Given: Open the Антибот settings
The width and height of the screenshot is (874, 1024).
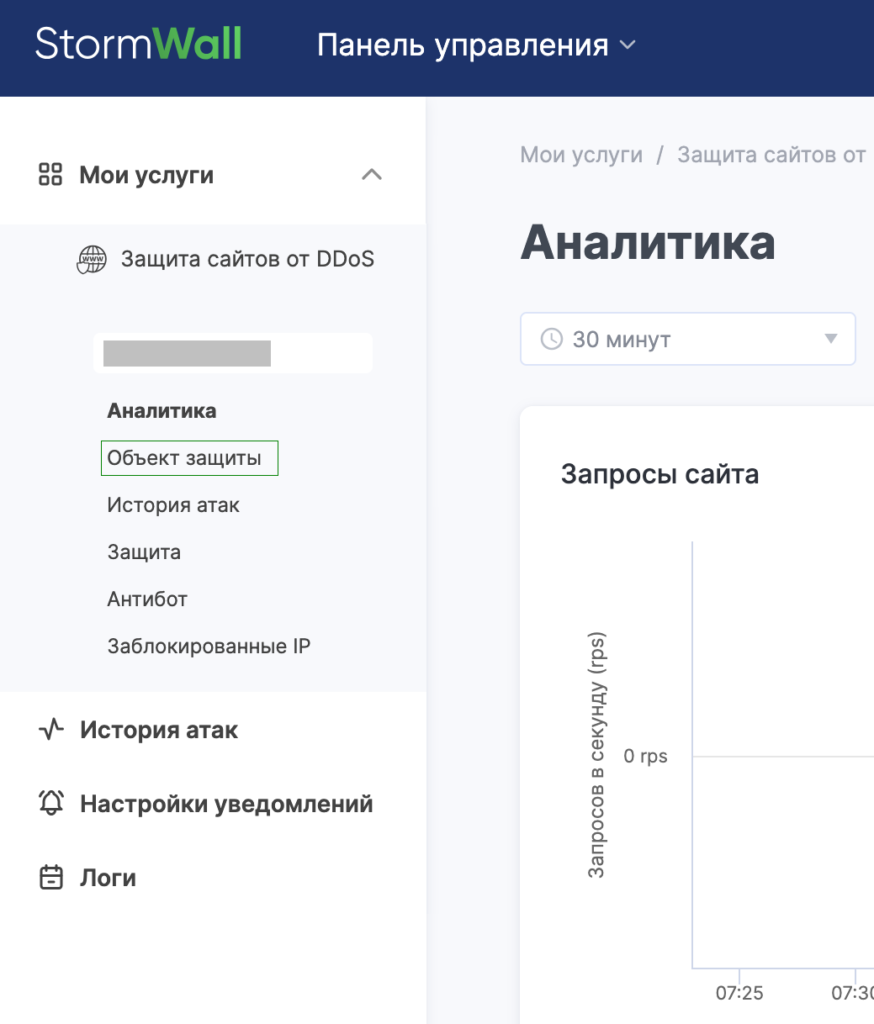Looking at the screenshot, I should pyautogui.click(x=147, y=599).
